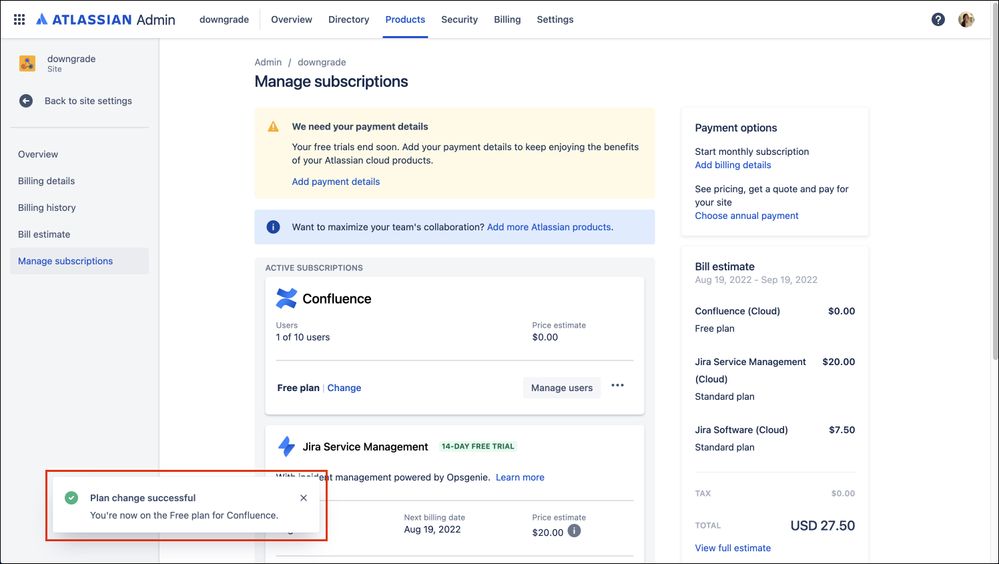
Task: Click USD 27.50 total amount
Action: point(823,526)
